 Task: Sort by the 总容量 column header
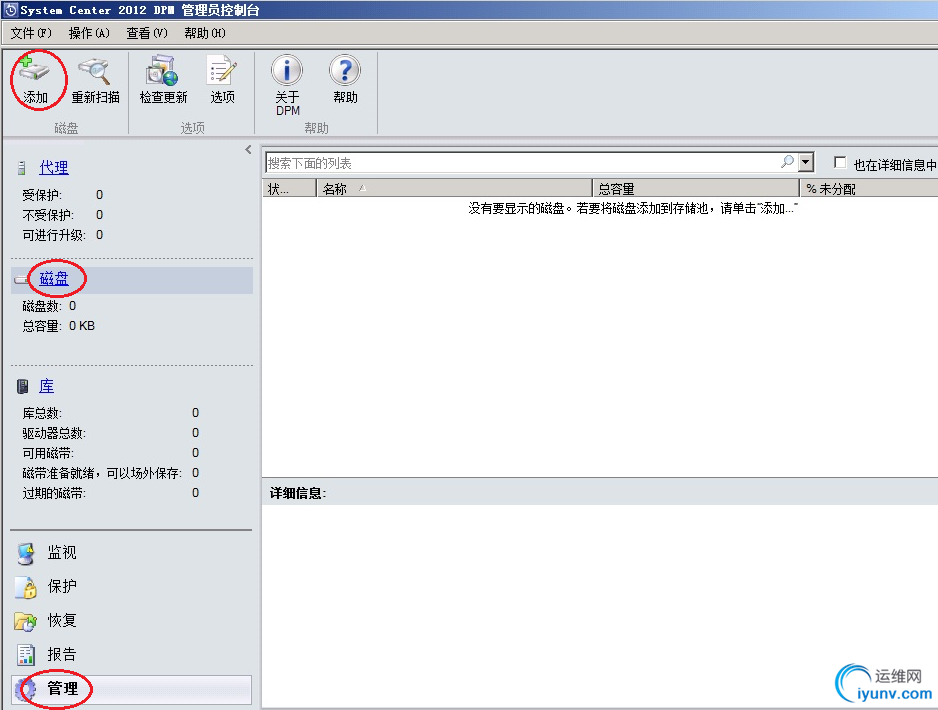tap(696, 189)
